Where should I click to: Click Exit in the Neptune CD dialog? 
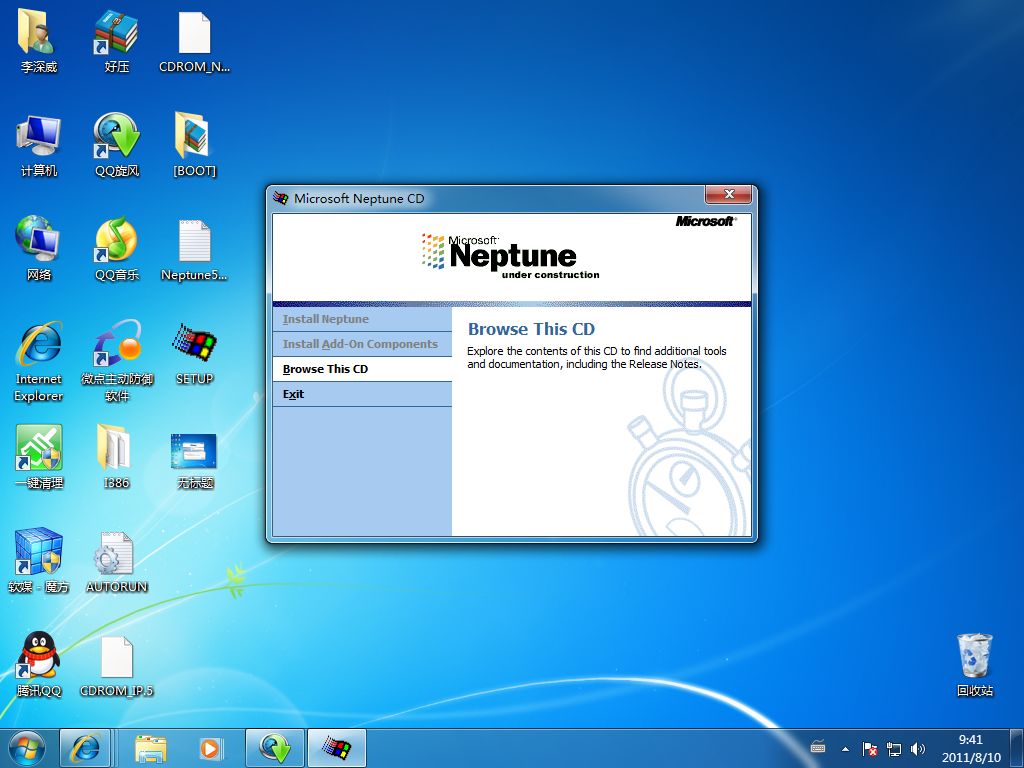(293, 394)
